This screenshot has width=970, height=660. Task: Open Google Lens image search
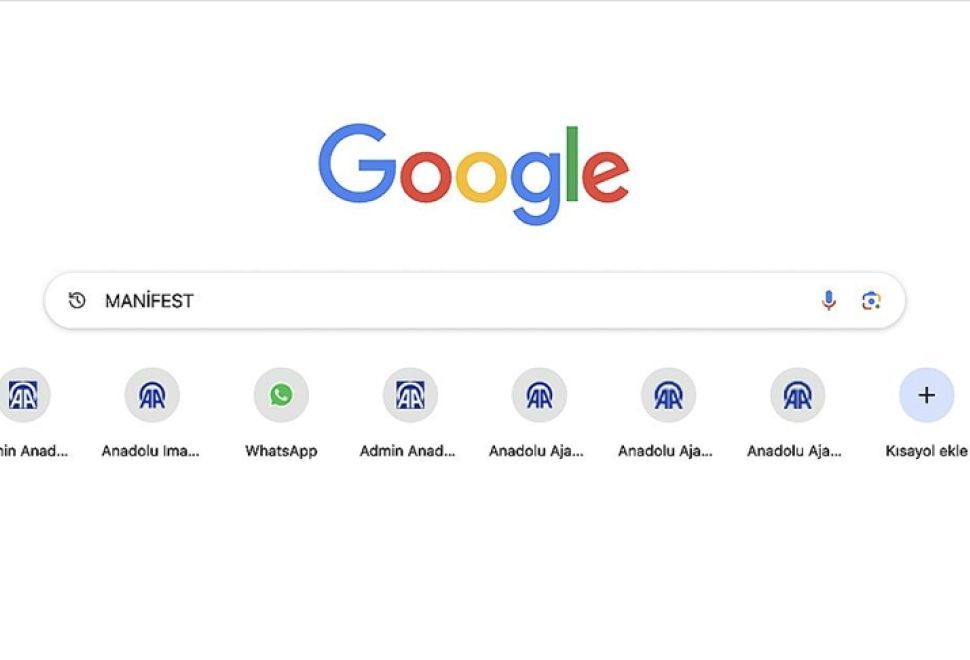[871, 301]
